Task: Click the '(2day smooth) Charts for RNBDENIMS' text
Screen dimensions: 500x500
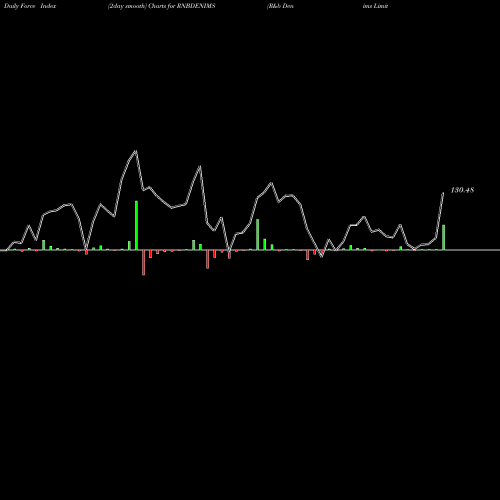Action: point(161,6)
